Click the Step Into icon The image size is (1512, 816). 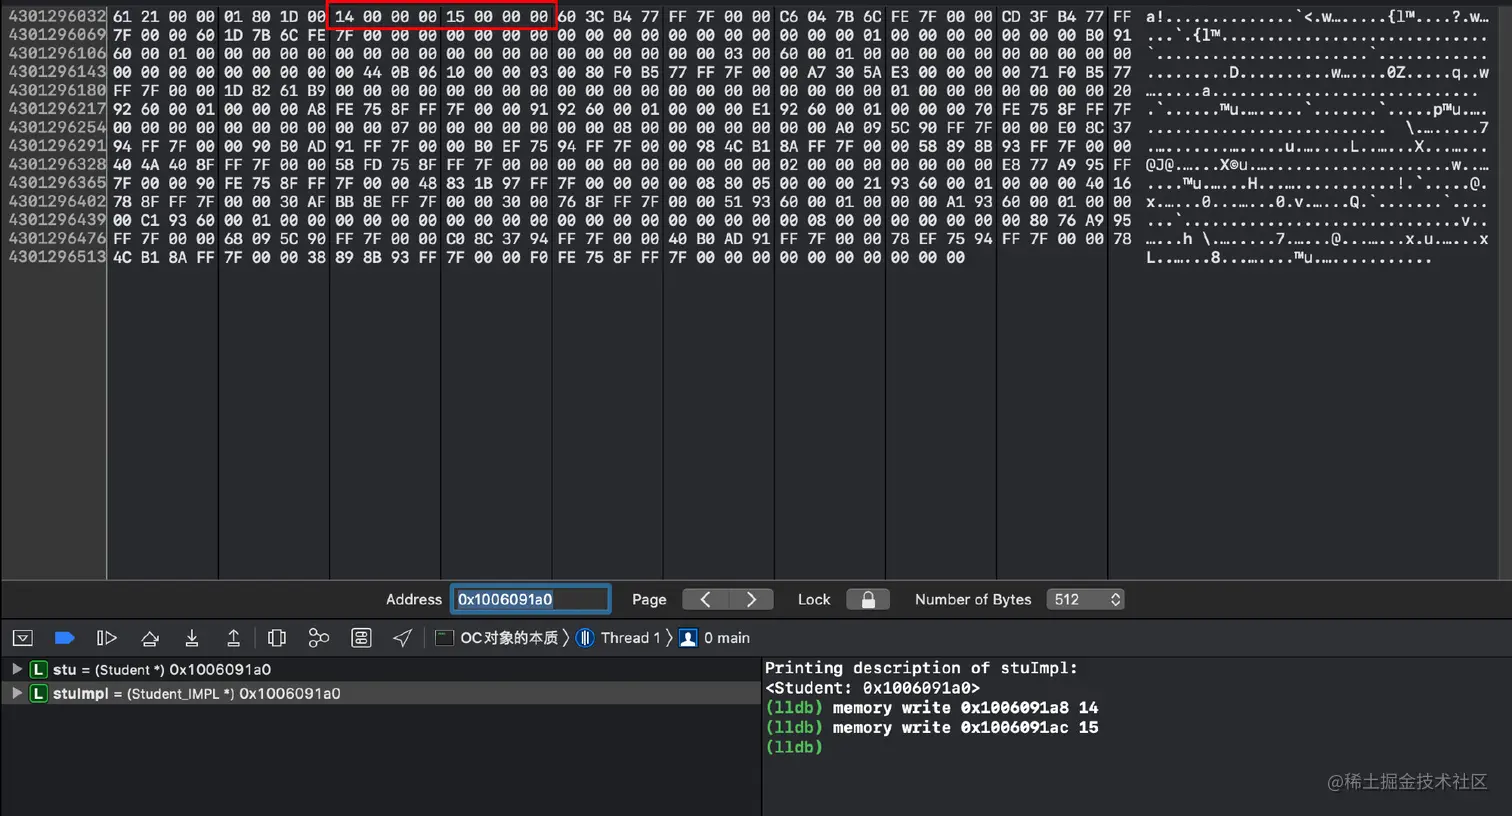coord(192,638)
